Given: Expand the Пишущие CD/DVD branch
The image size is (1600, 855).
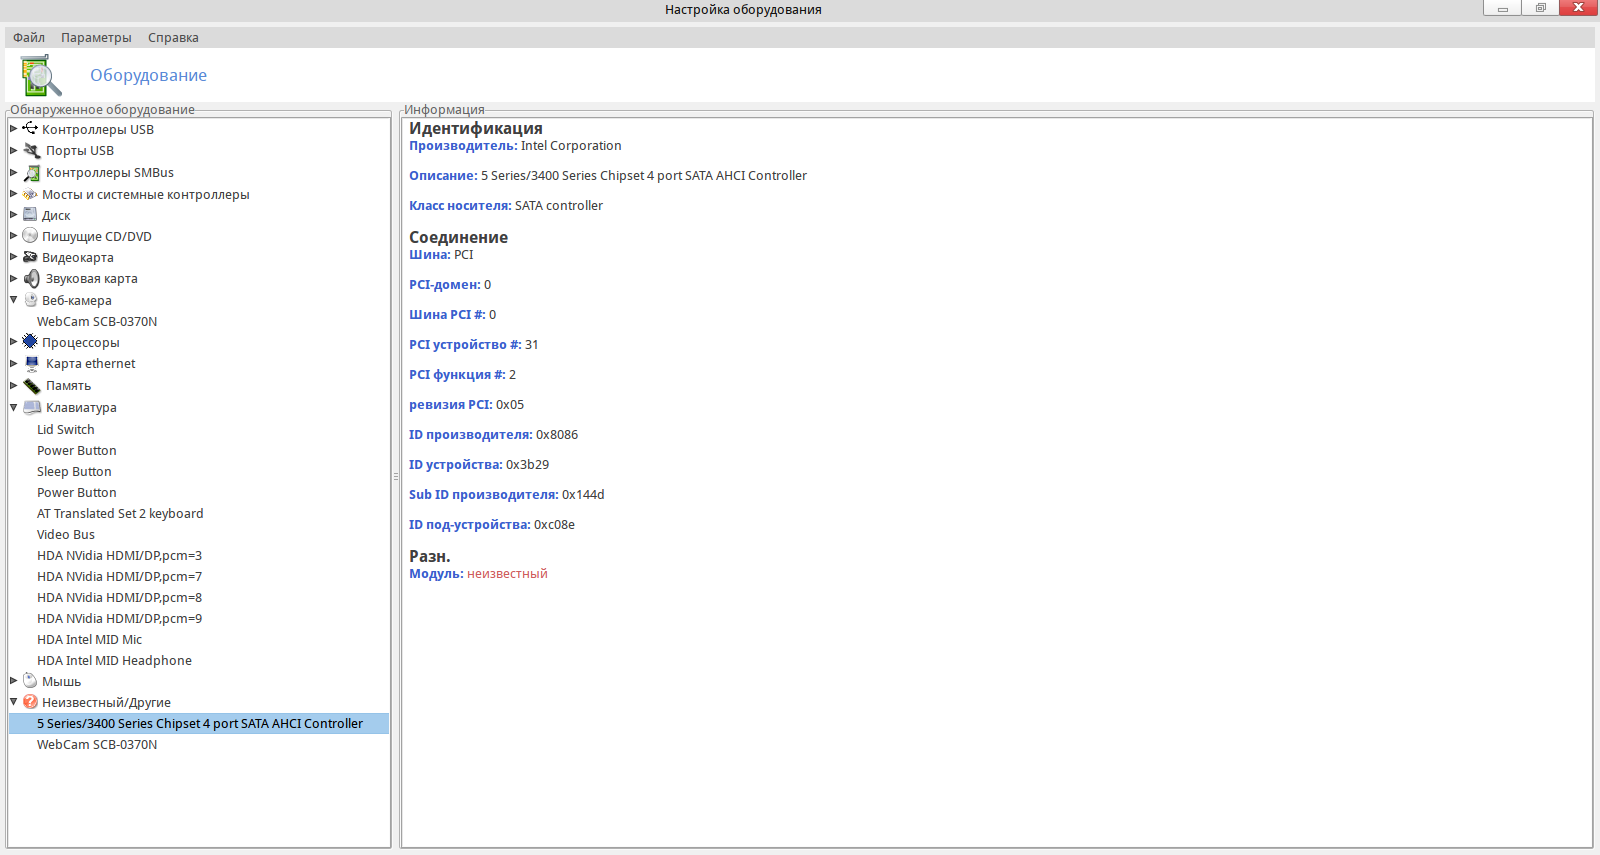Looking at the screenshot, I should click(x=14, y=236).
